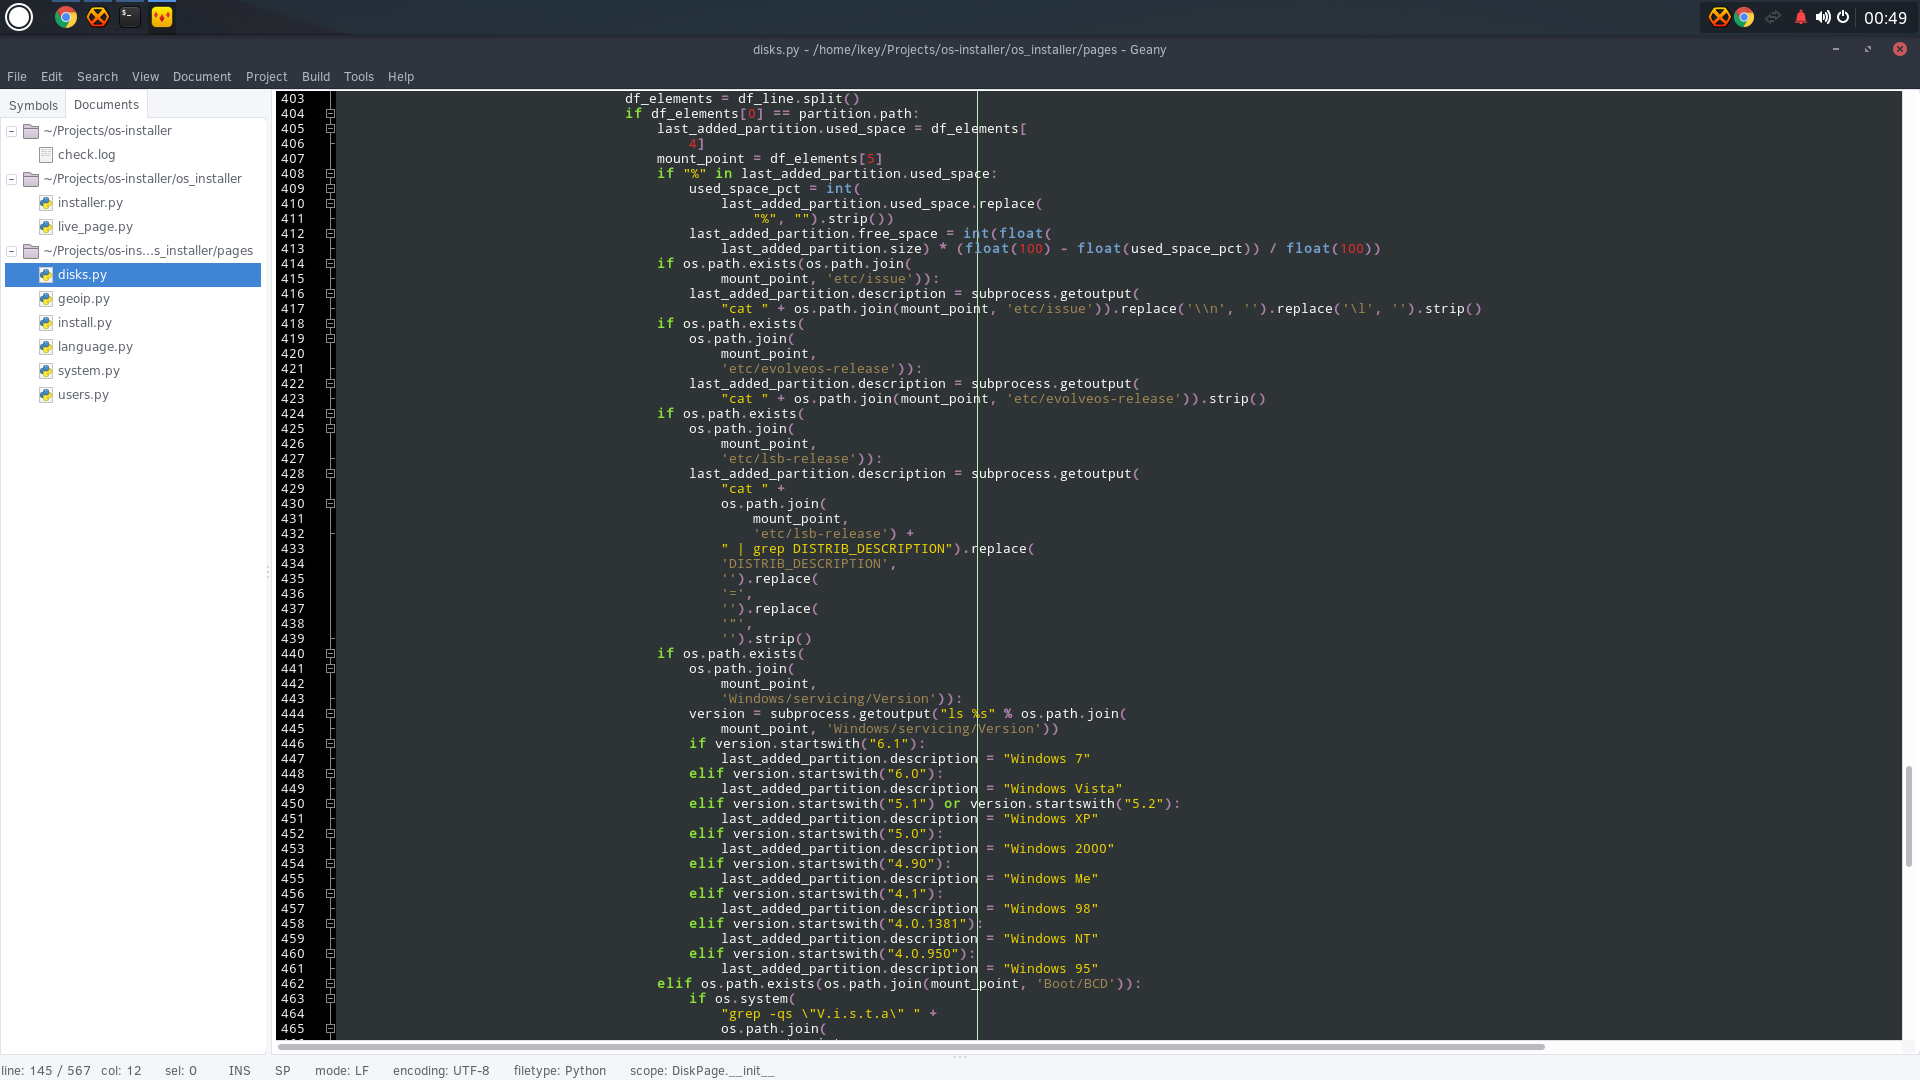
Task: Switch to the Symbols sidebar tab
Action: click(33, 105)
